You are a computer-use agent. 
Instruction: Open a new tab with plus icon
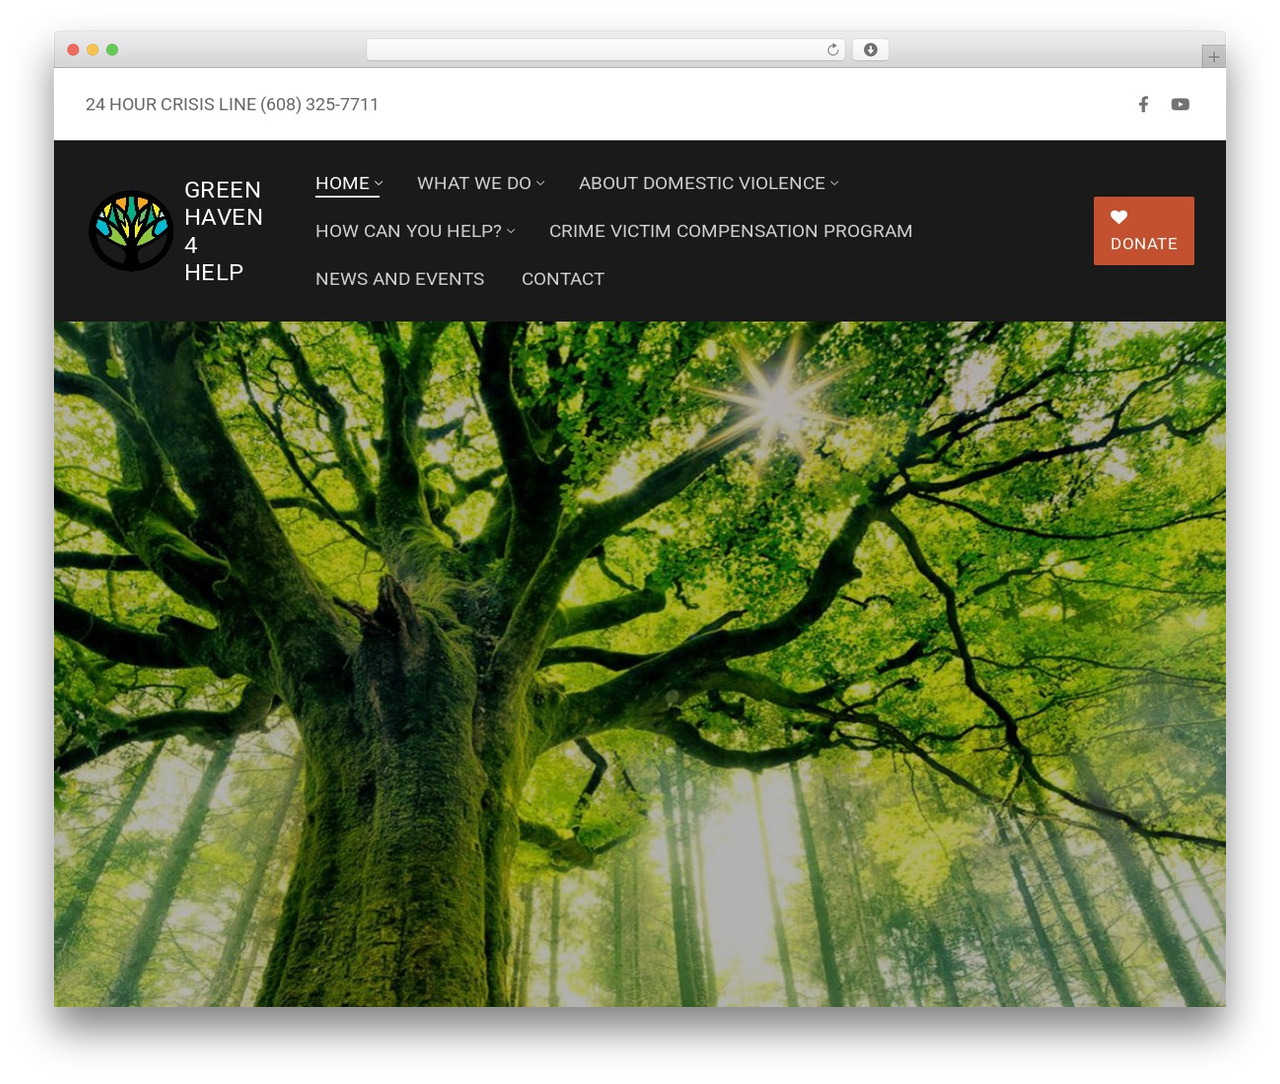tap(1213, 57)
